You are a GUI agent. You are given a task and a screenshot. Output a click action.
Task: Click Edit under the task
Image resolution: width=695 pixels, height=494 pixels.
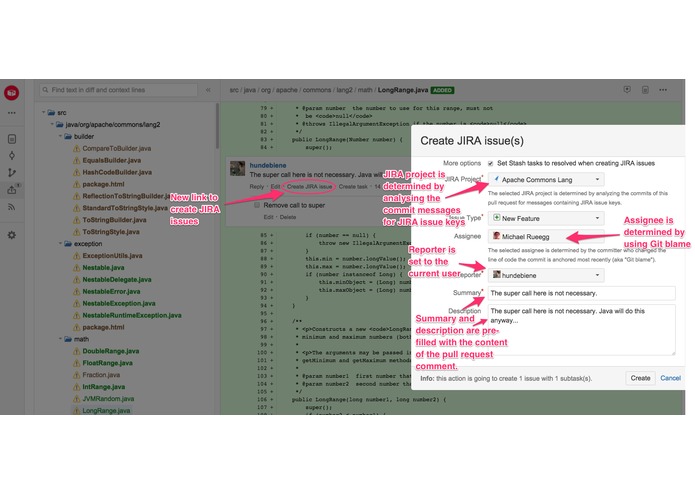(x=269, y=217)
